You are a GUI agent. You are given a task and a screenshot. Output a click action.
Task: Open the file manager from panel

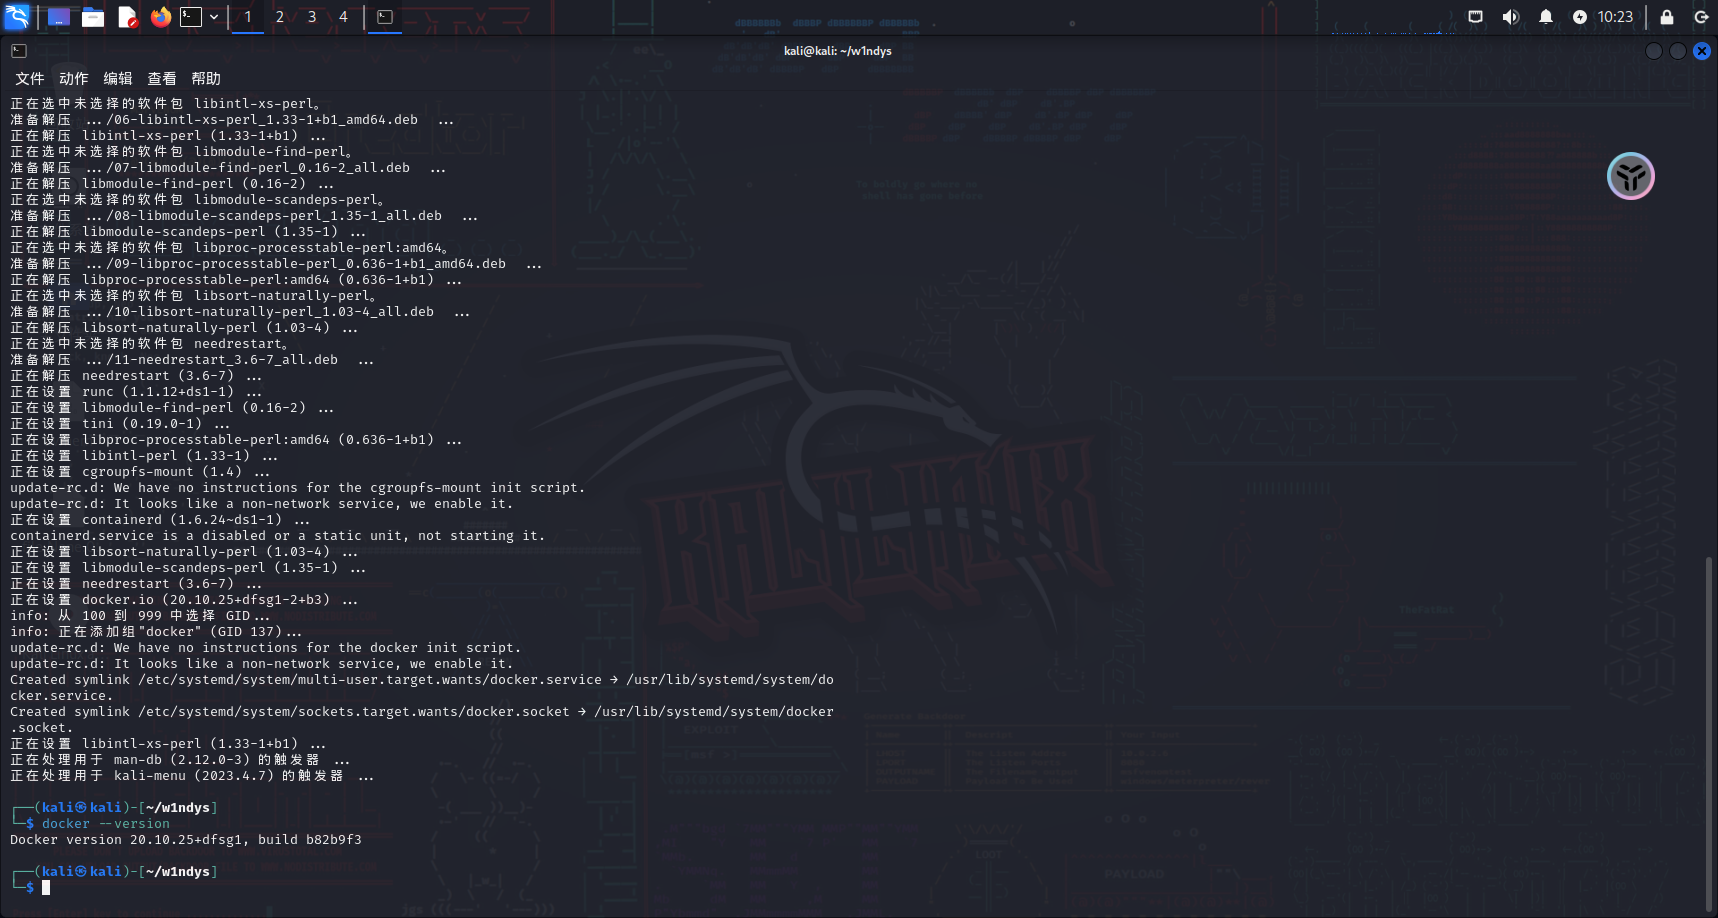pyautogui.click(x=93, y=17)
